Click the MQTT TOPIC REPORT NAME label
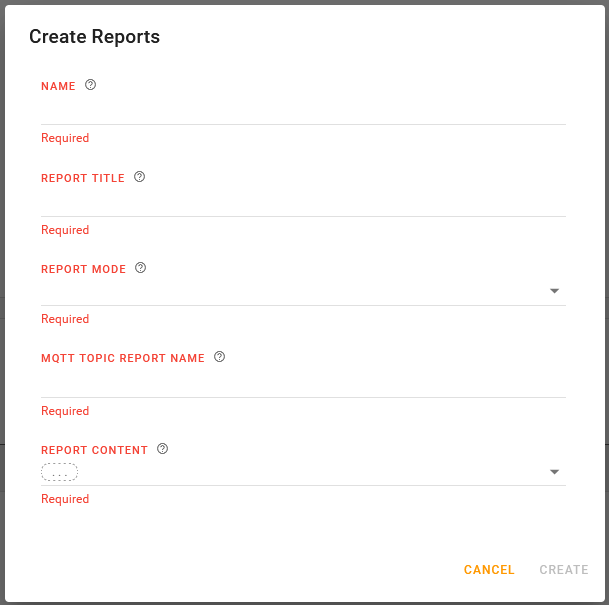This screenshot has height=605, width=609. (x=123, y=358)
